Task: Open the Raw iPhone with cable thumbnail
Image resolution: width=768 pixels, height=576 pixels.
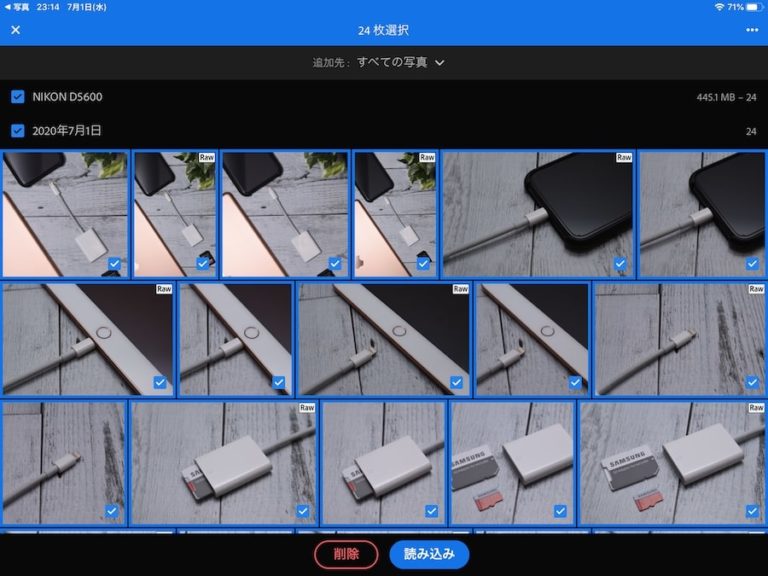Action: coord(538,214)
